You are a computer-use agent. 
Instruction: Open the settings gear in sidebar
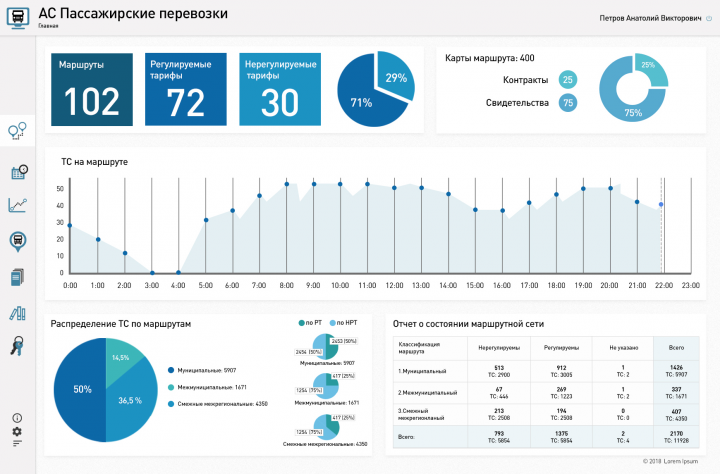[17, 431]
